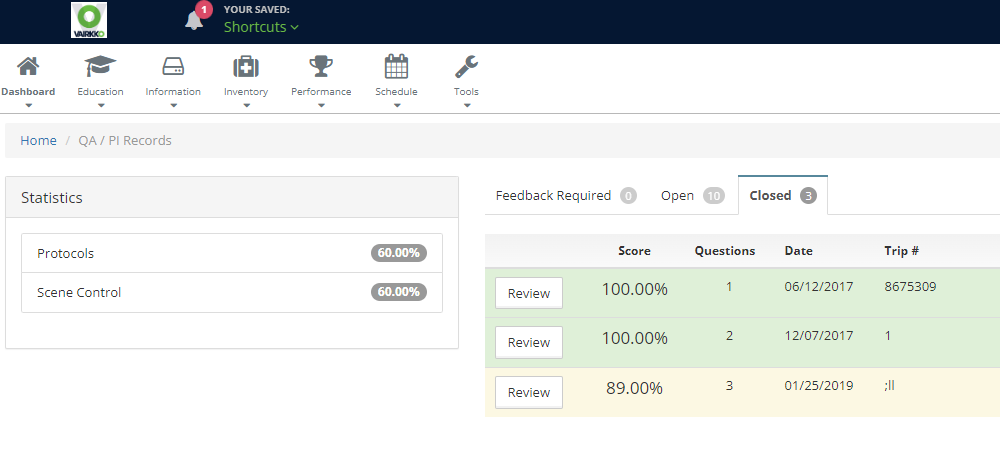Open the Inventory medical kit icon

pyautogui.click(x=246, y=67)
